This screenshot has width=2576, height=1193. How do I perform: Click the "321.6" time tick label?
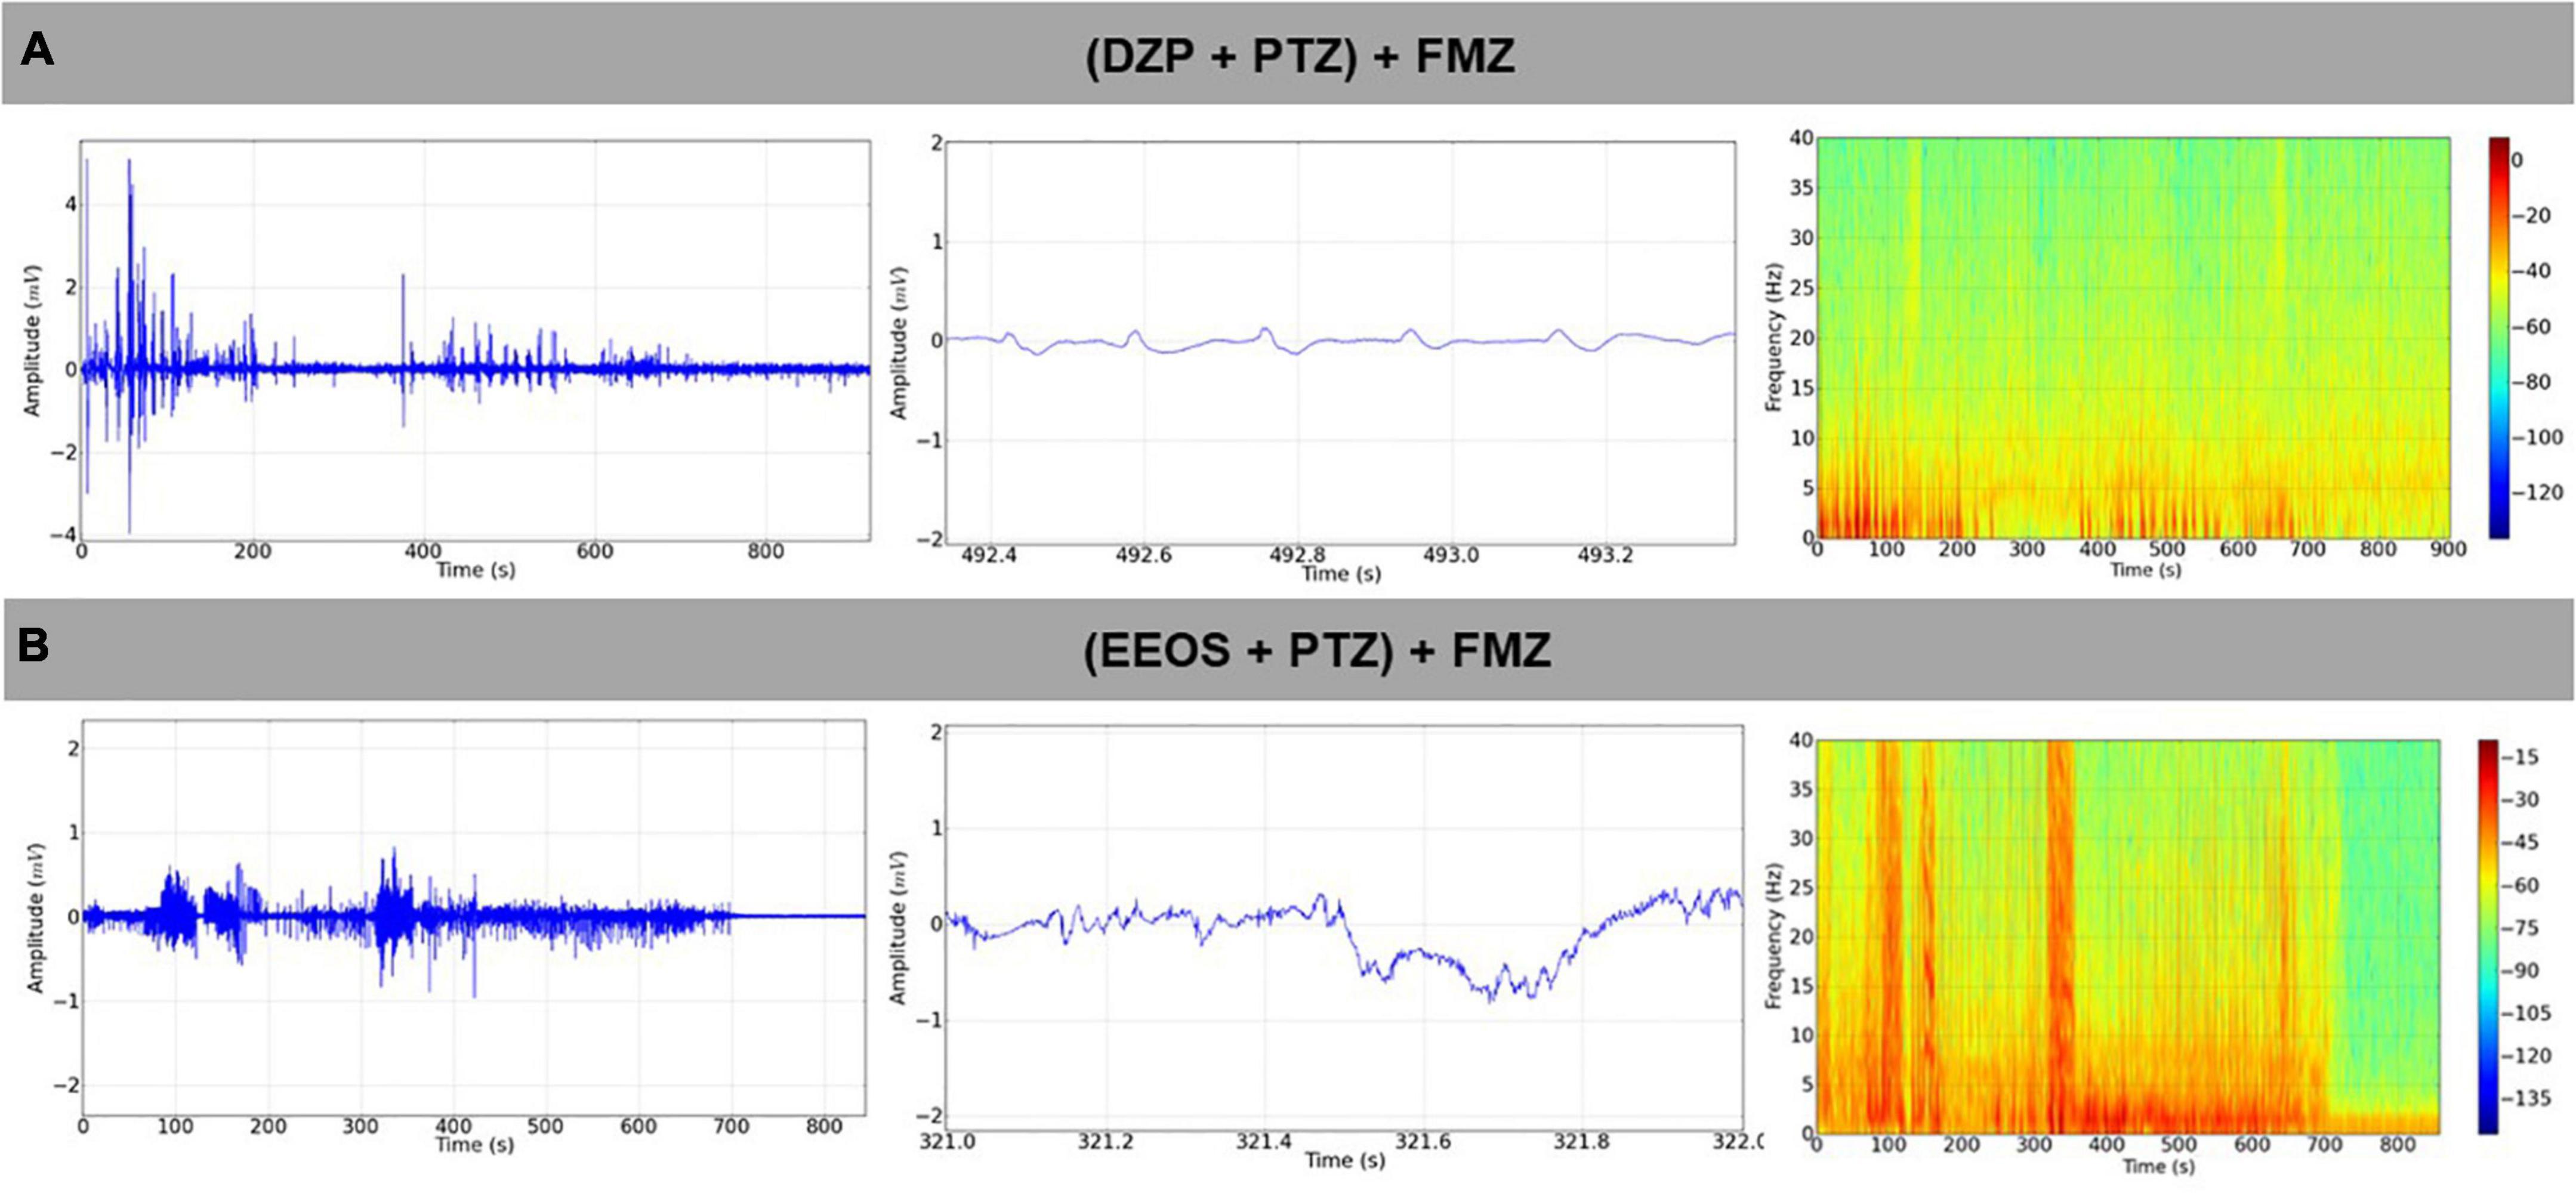(1423, 1141)
